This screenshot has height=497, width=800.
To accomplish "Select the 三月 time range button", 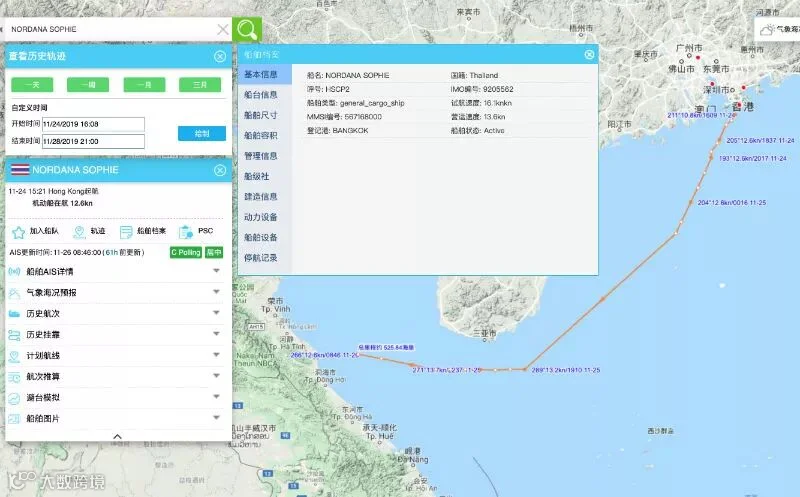I will 200,85.
